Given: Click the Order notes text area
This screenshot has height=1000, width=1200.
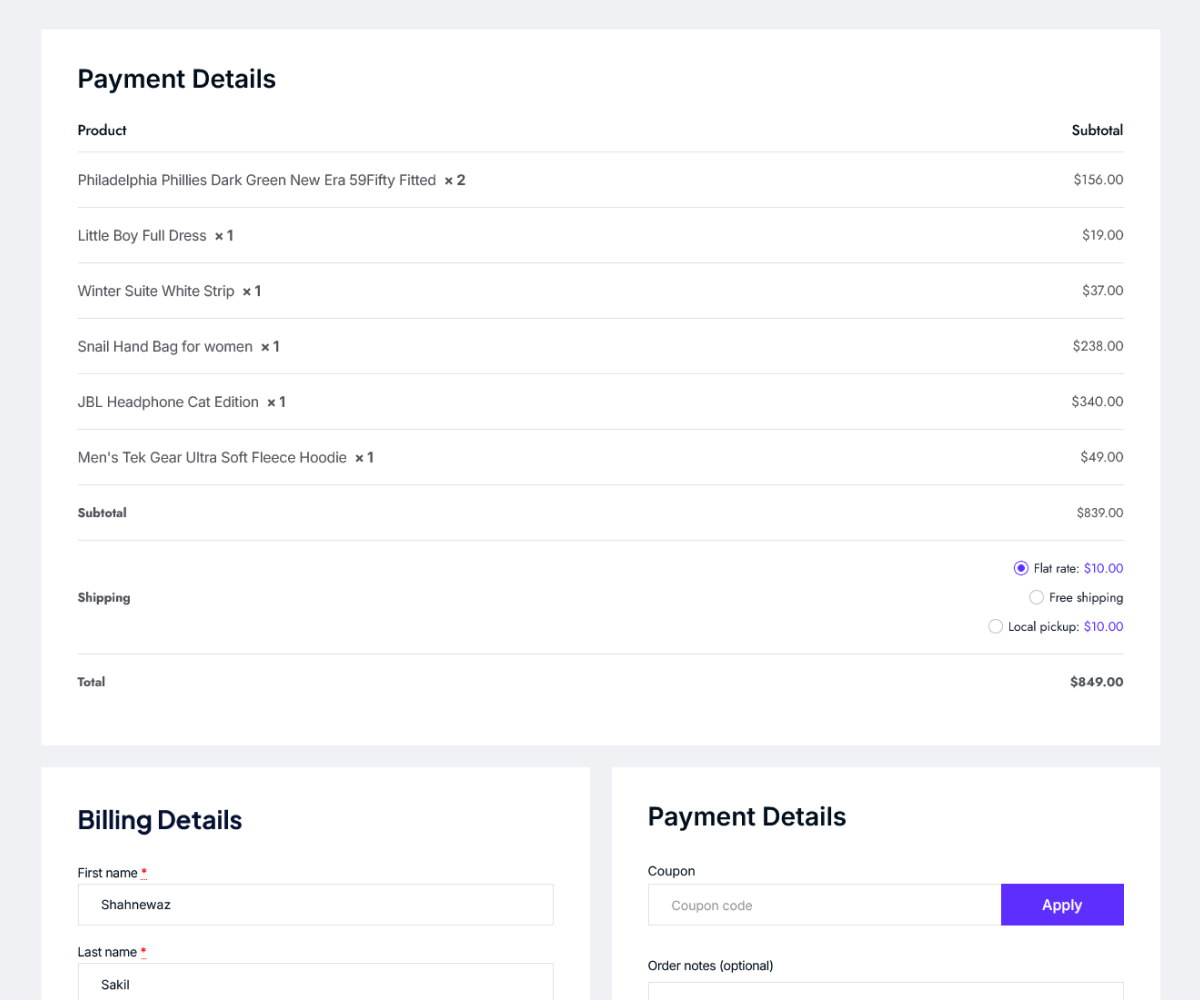Looking at the screenshot, I should tap(885, 990).
